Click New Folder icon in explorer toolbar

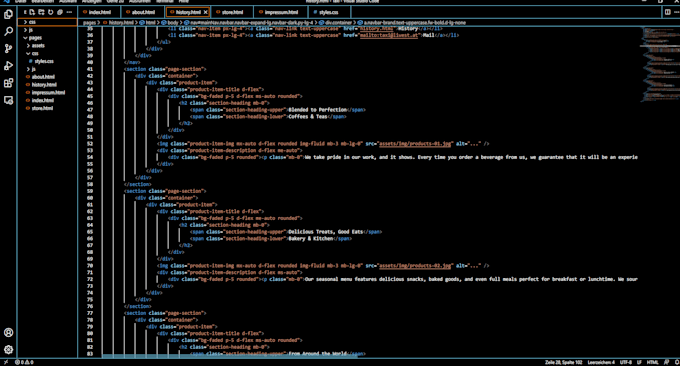click(x=41, y=12)
